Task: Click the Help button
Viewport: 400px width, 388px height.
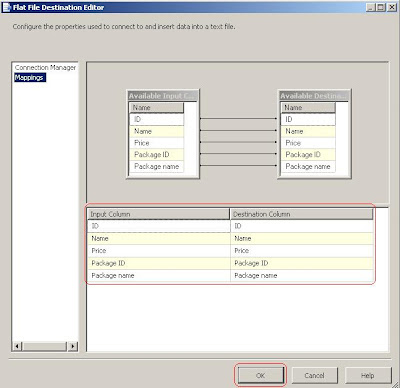Action: pos(367,375)
